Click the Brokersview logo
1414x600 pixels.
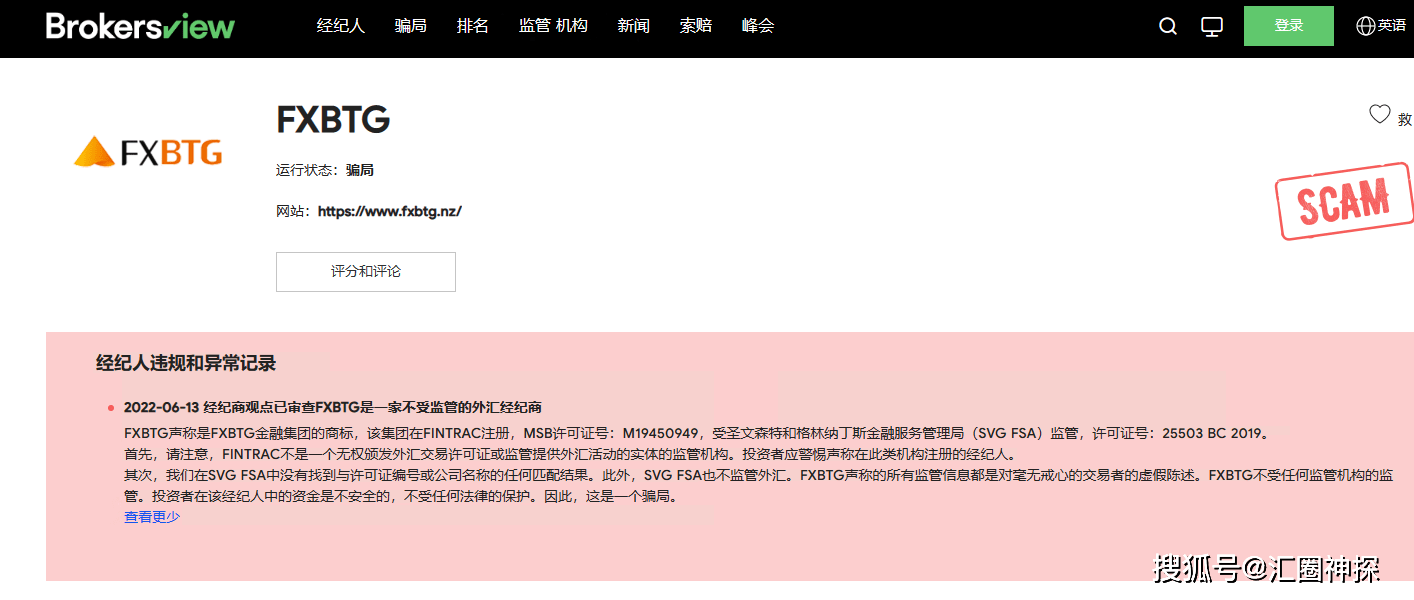[140, 26]
